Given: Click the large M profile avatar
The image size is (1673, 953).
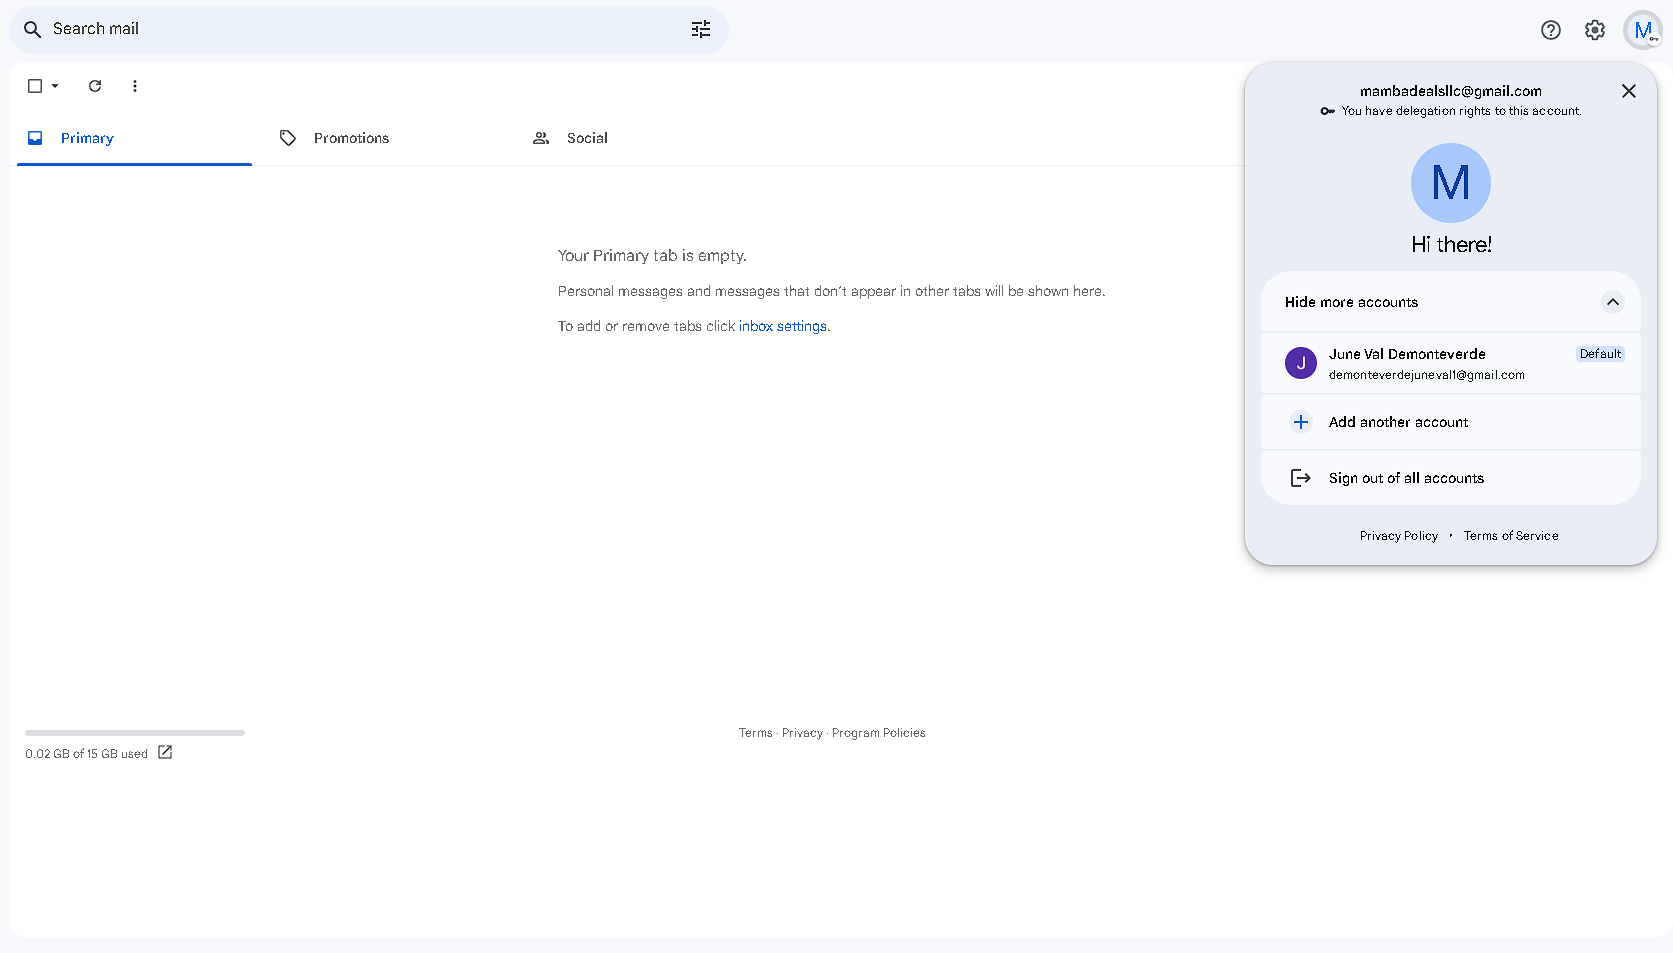Looking at the screenshot, I should pos(1451,183).
